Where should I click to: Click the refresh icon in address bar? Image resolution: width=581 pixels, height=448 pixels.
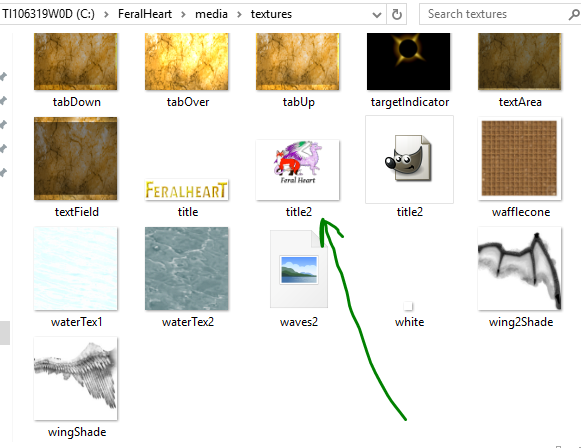coord(396,14)
